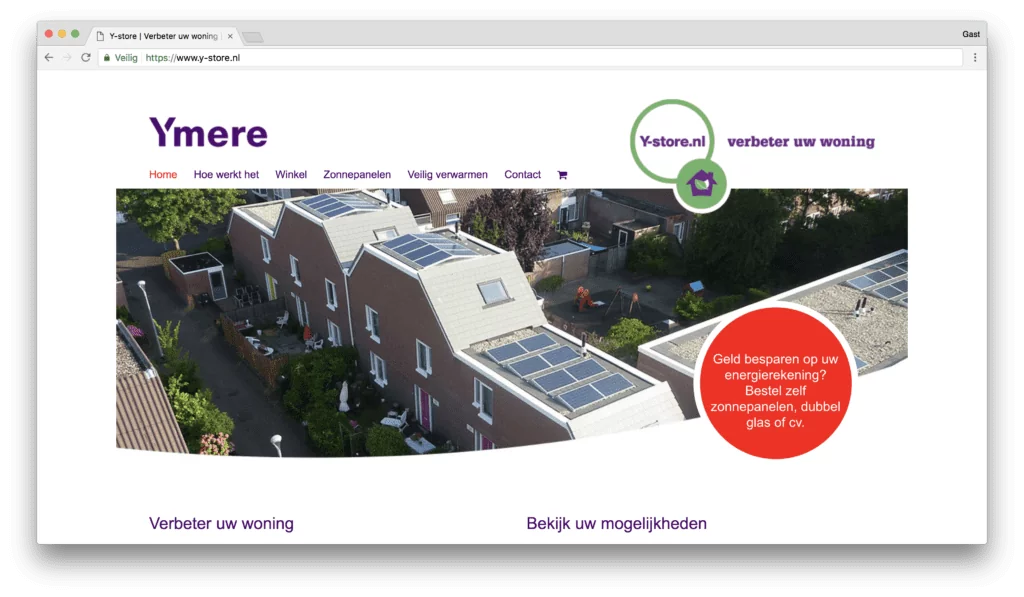This screenshot has height=597, width=1024.
Task: Click the Ymere logo
Action: click(x=208, y=133)
